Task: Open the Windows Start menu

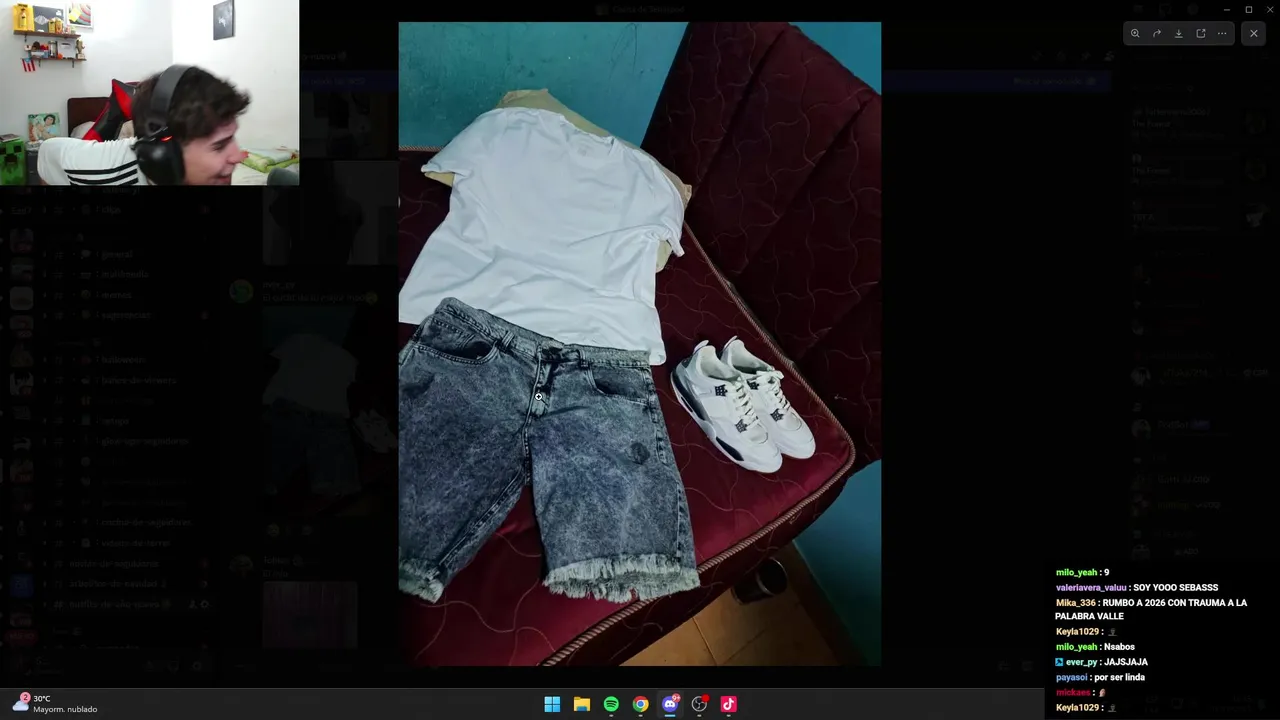Action: pos(552,704)
